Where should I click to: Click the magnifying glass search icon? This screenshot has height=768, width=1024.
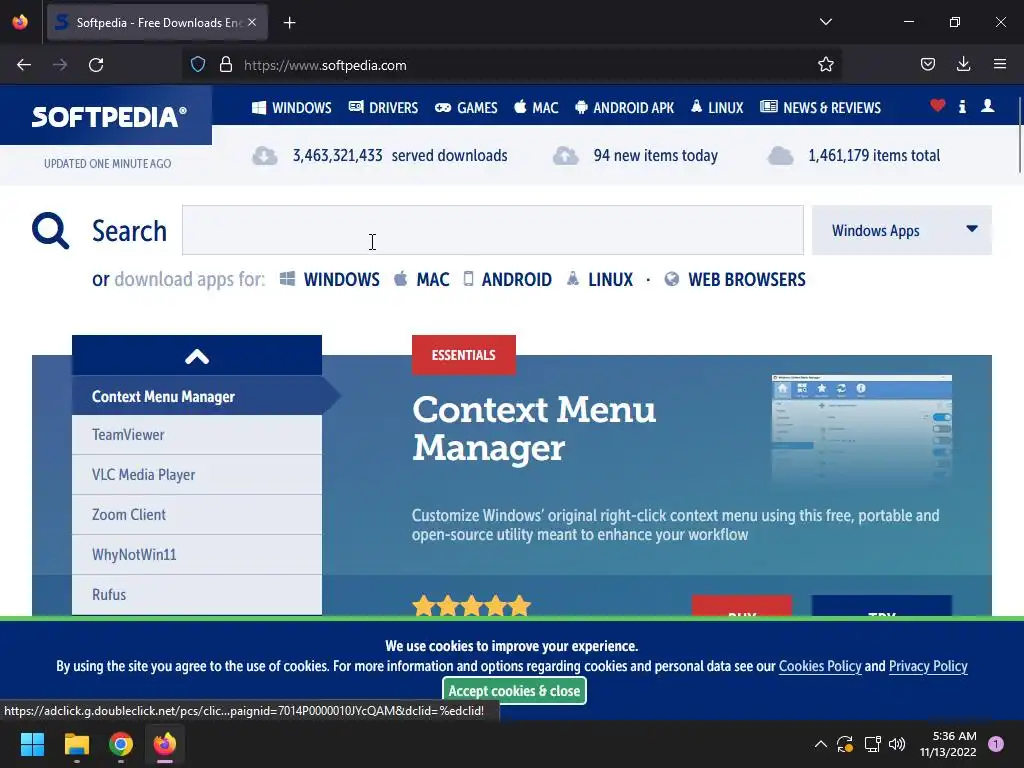coord(50,231)
